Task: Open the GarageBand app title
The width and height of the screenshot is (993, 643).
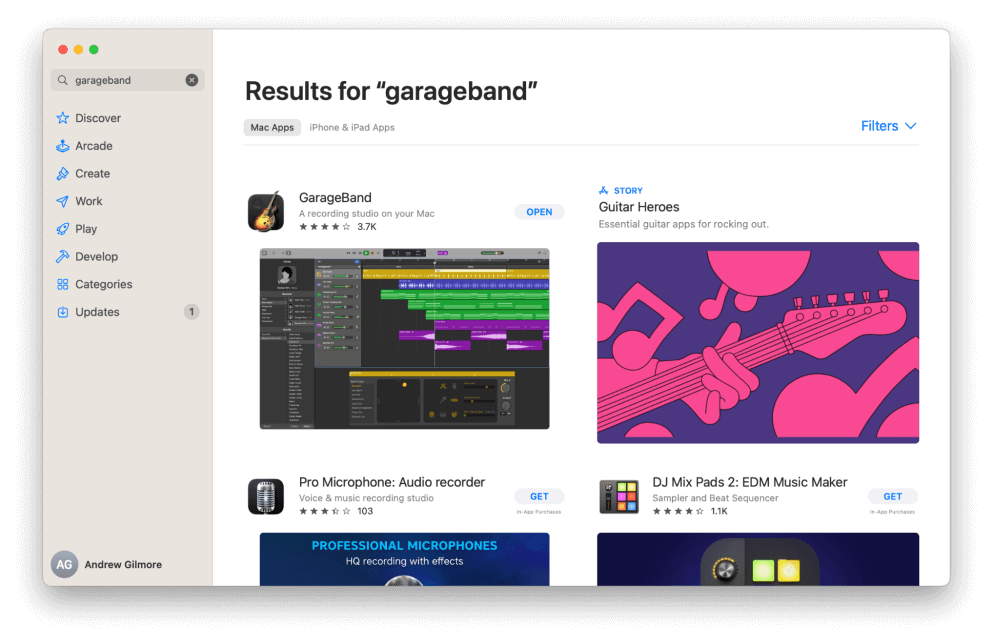Action: click(x=335, y=198)
